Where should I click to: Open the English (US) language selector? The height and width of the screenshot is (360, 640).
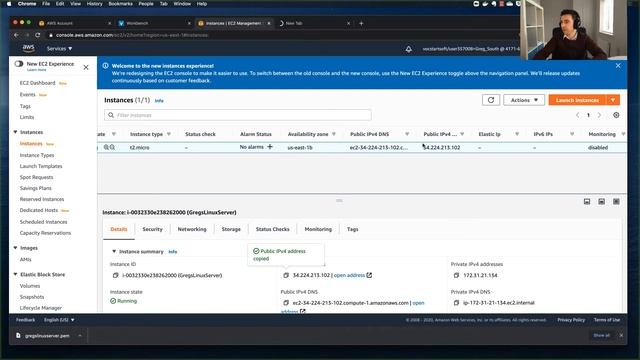pyautogui.click(x=59, y=320)
